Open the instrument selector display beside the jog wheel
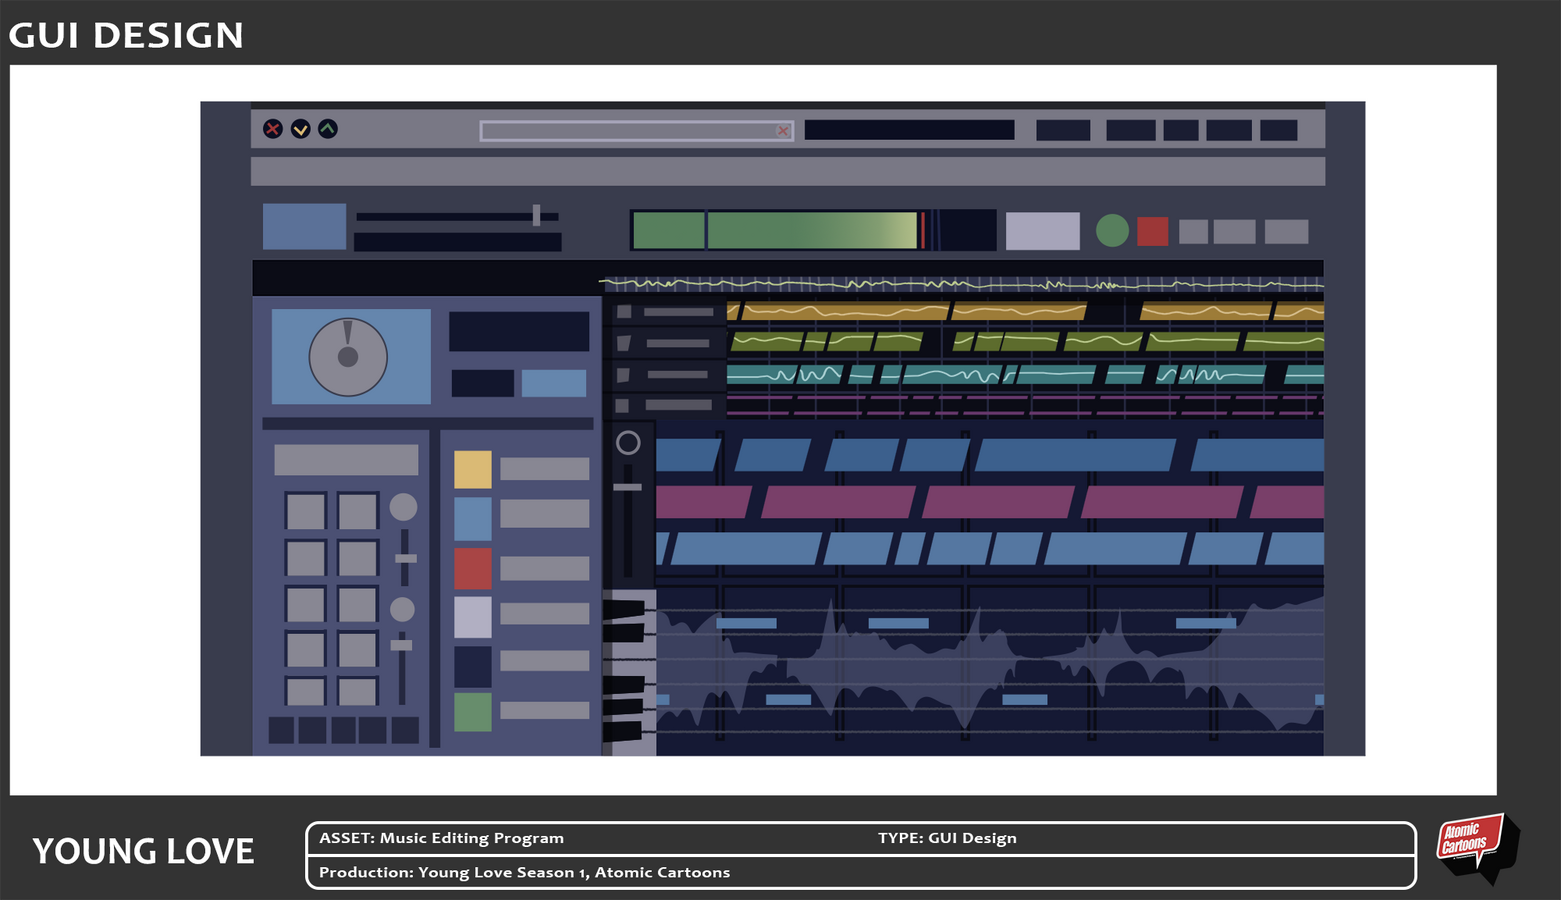 coord(519,331)
